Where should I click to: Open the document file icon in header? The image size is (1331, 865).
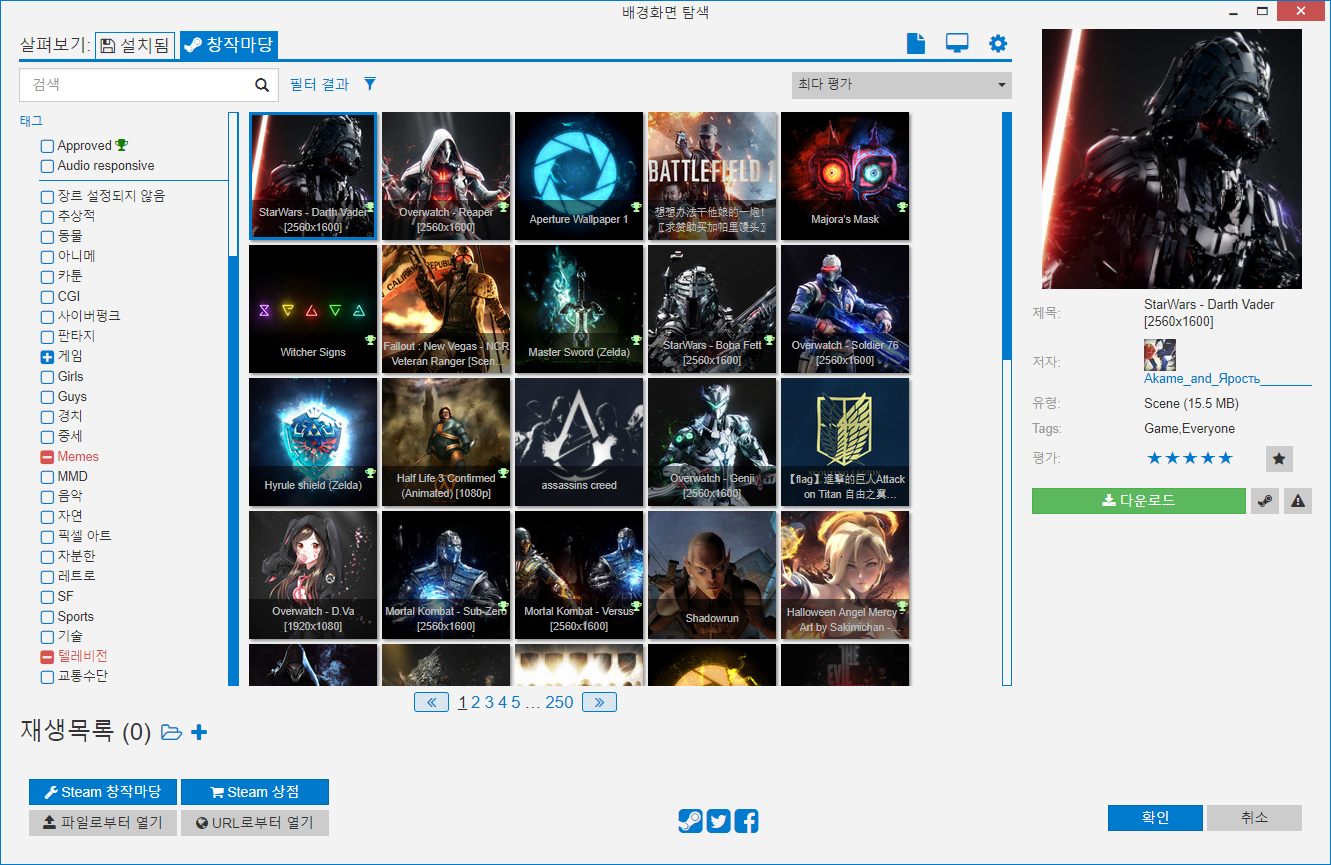(916, 44)
